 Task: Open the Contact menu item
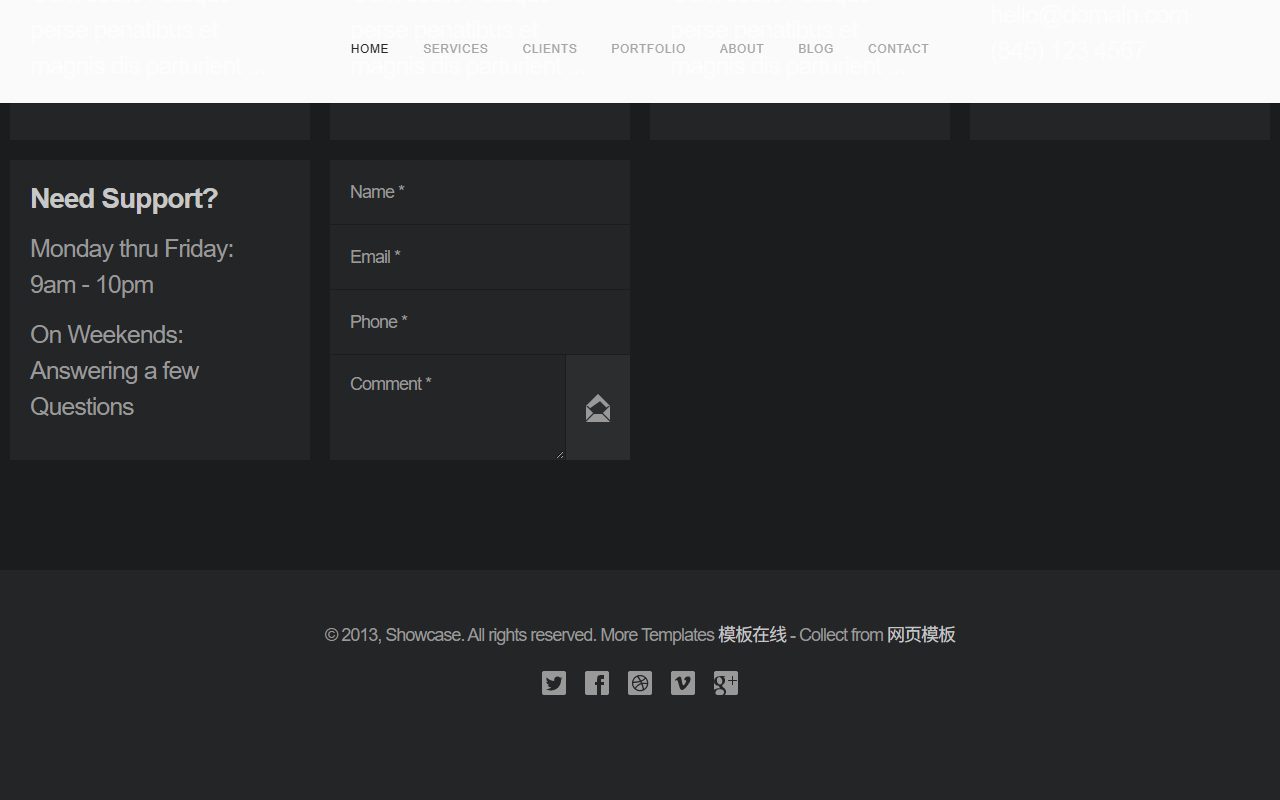[898, 48]
